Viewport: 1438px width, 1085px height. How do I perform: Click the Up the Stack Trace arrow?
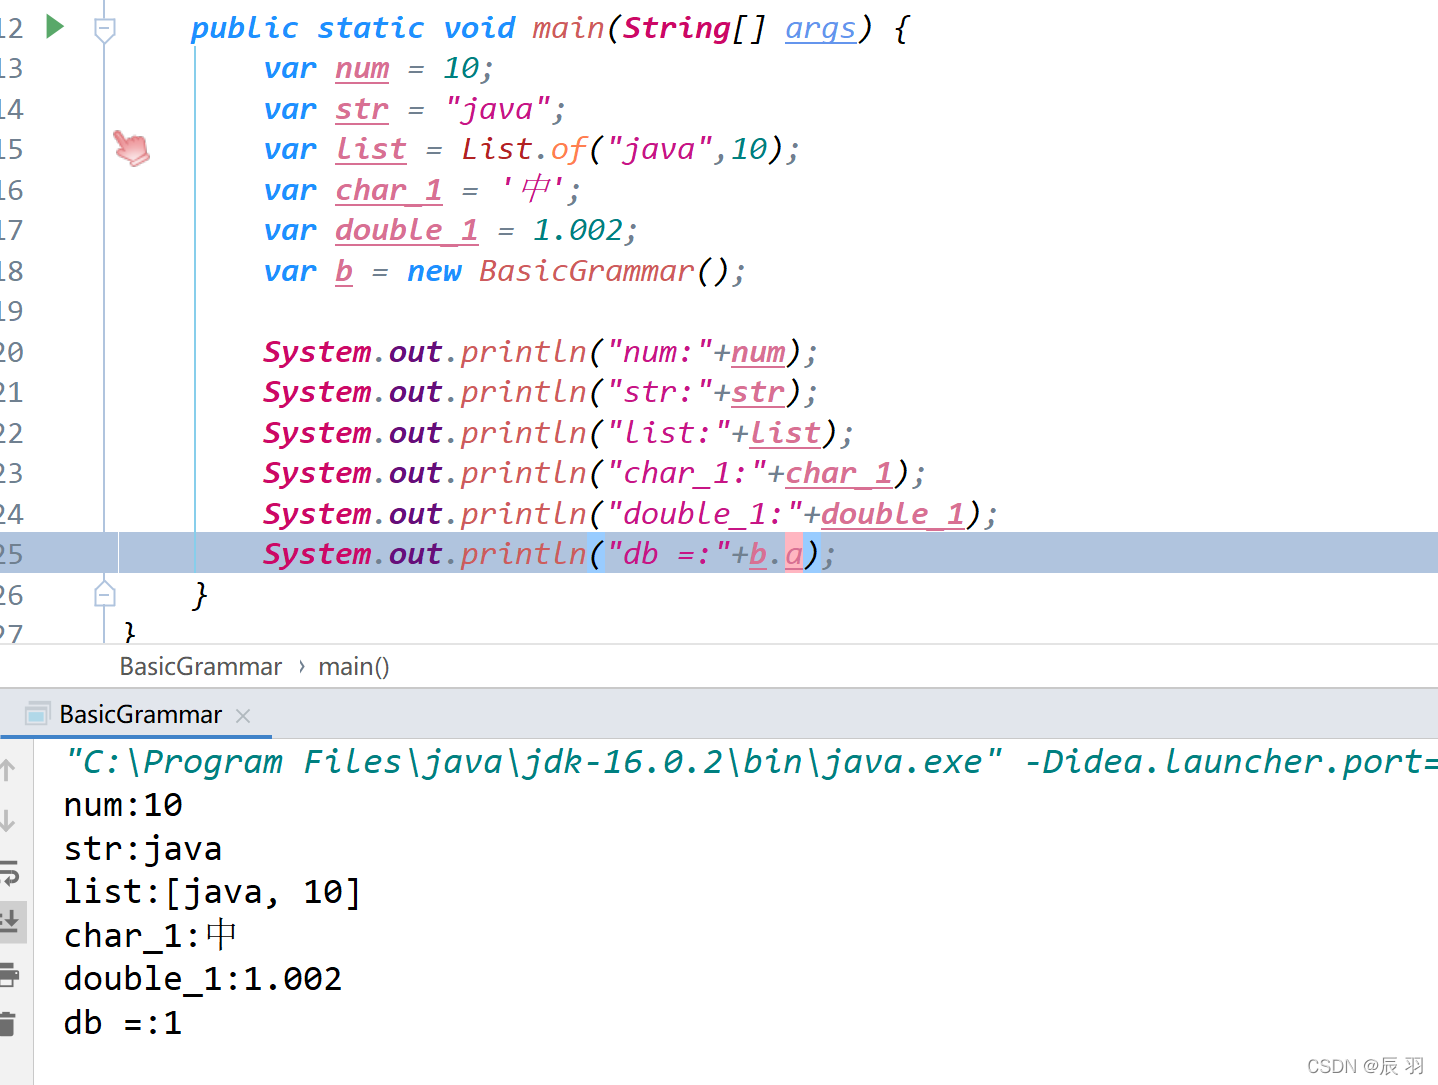click(x=8, y=770)
